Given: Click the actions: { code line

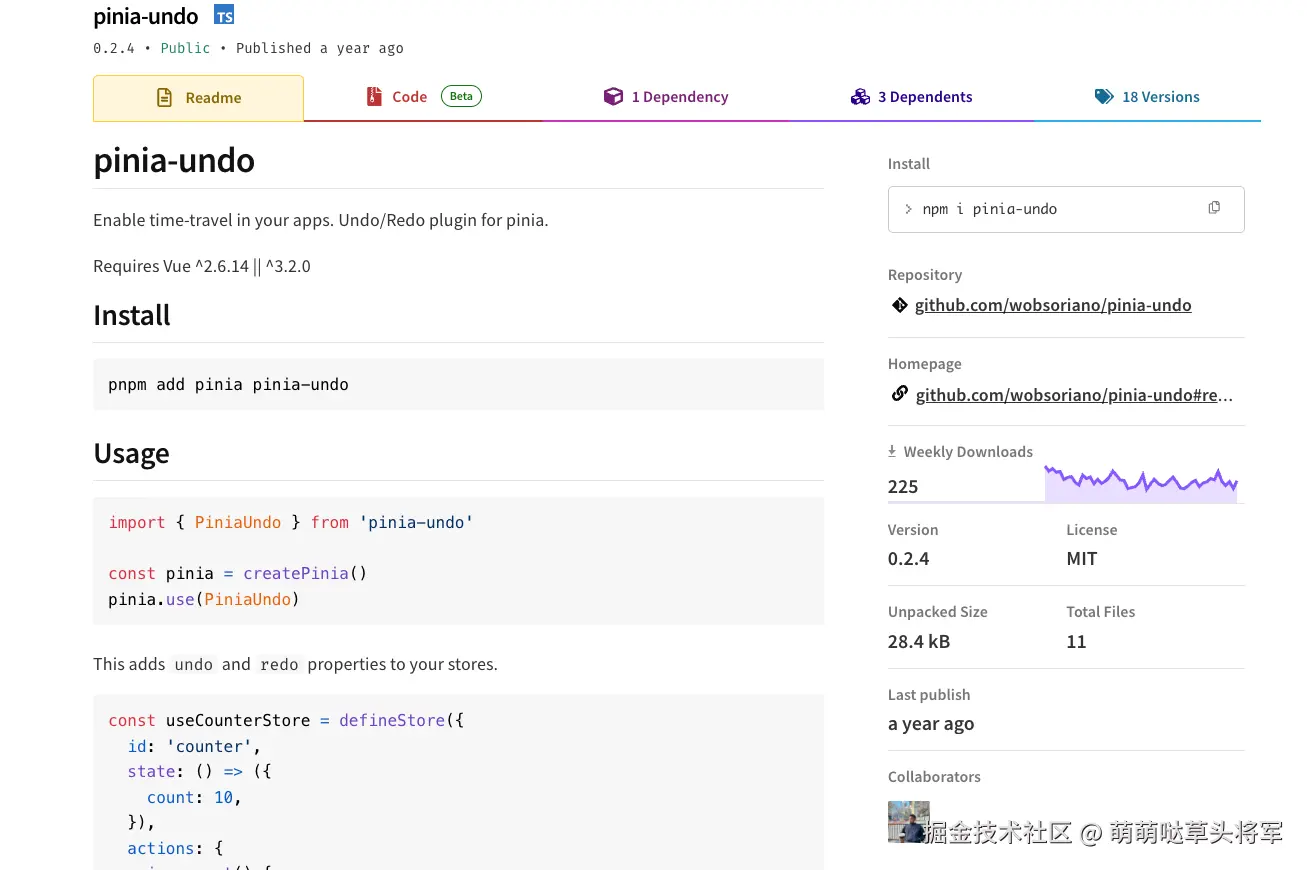Looking at the screenshot, I should coord(175,848).
